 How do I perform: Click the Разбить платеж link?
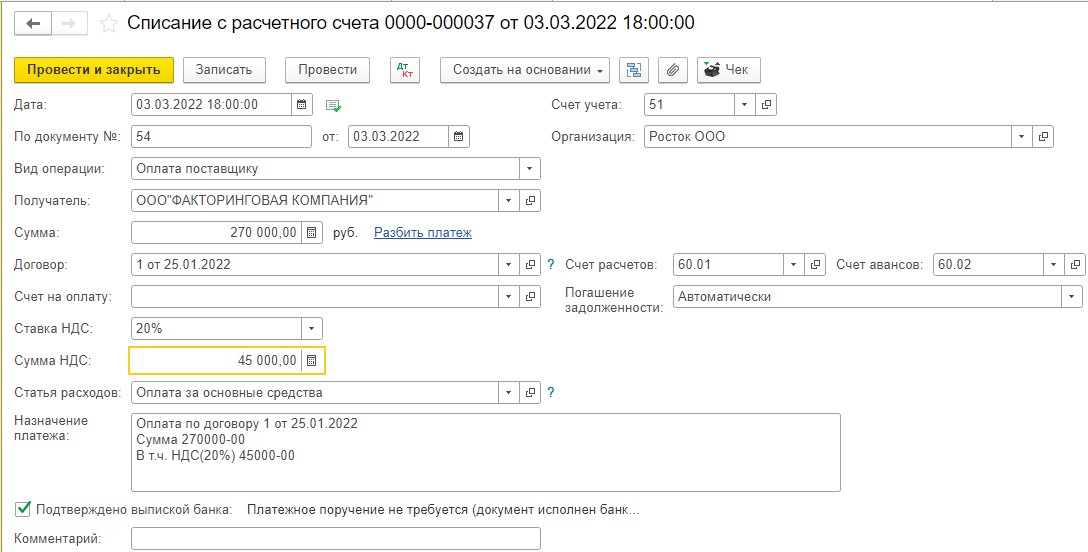point(423,233)
